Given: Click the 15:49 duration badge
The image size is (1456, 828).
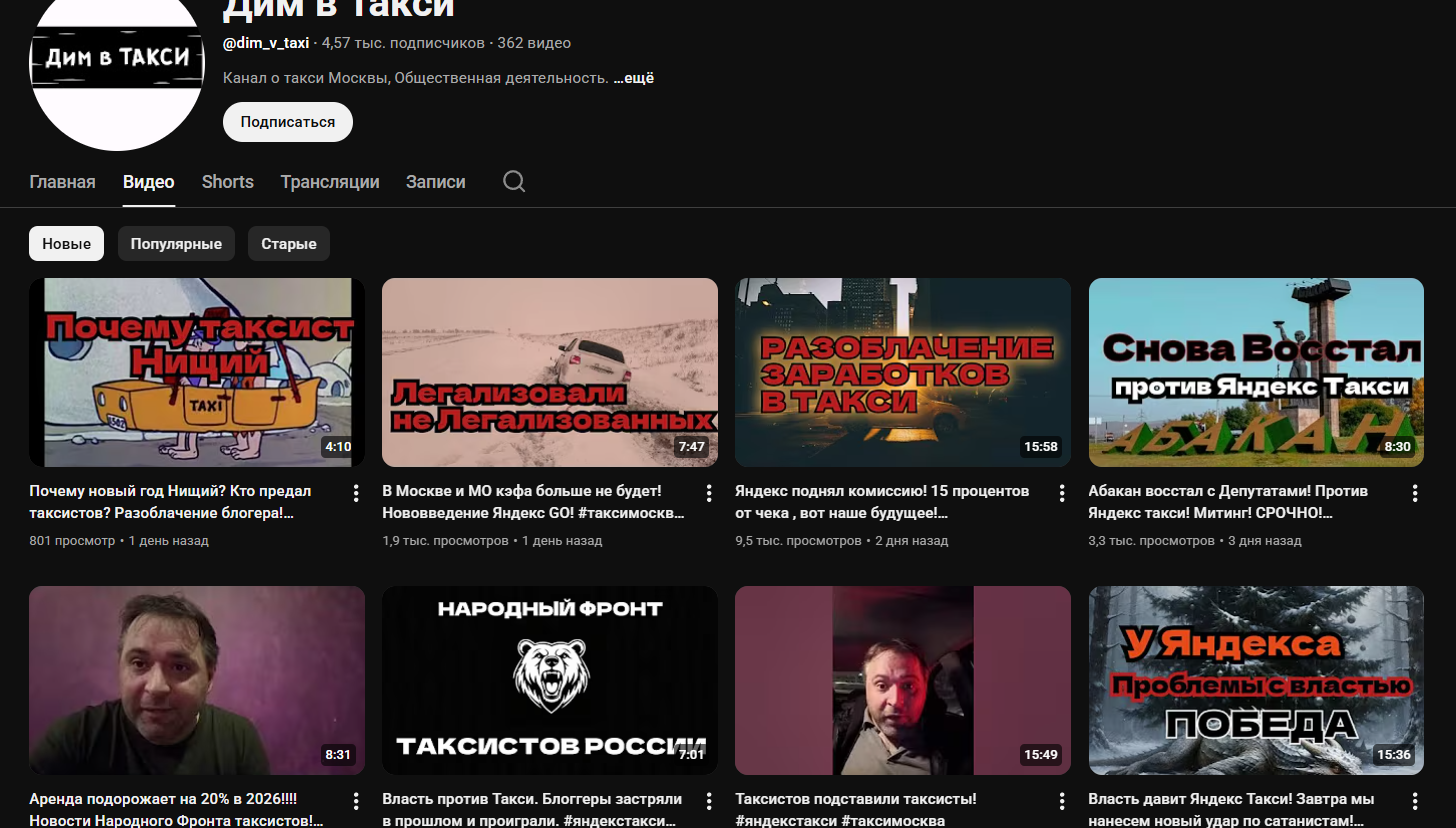Looking at the screenshot, I should [x=1040, y=755].
